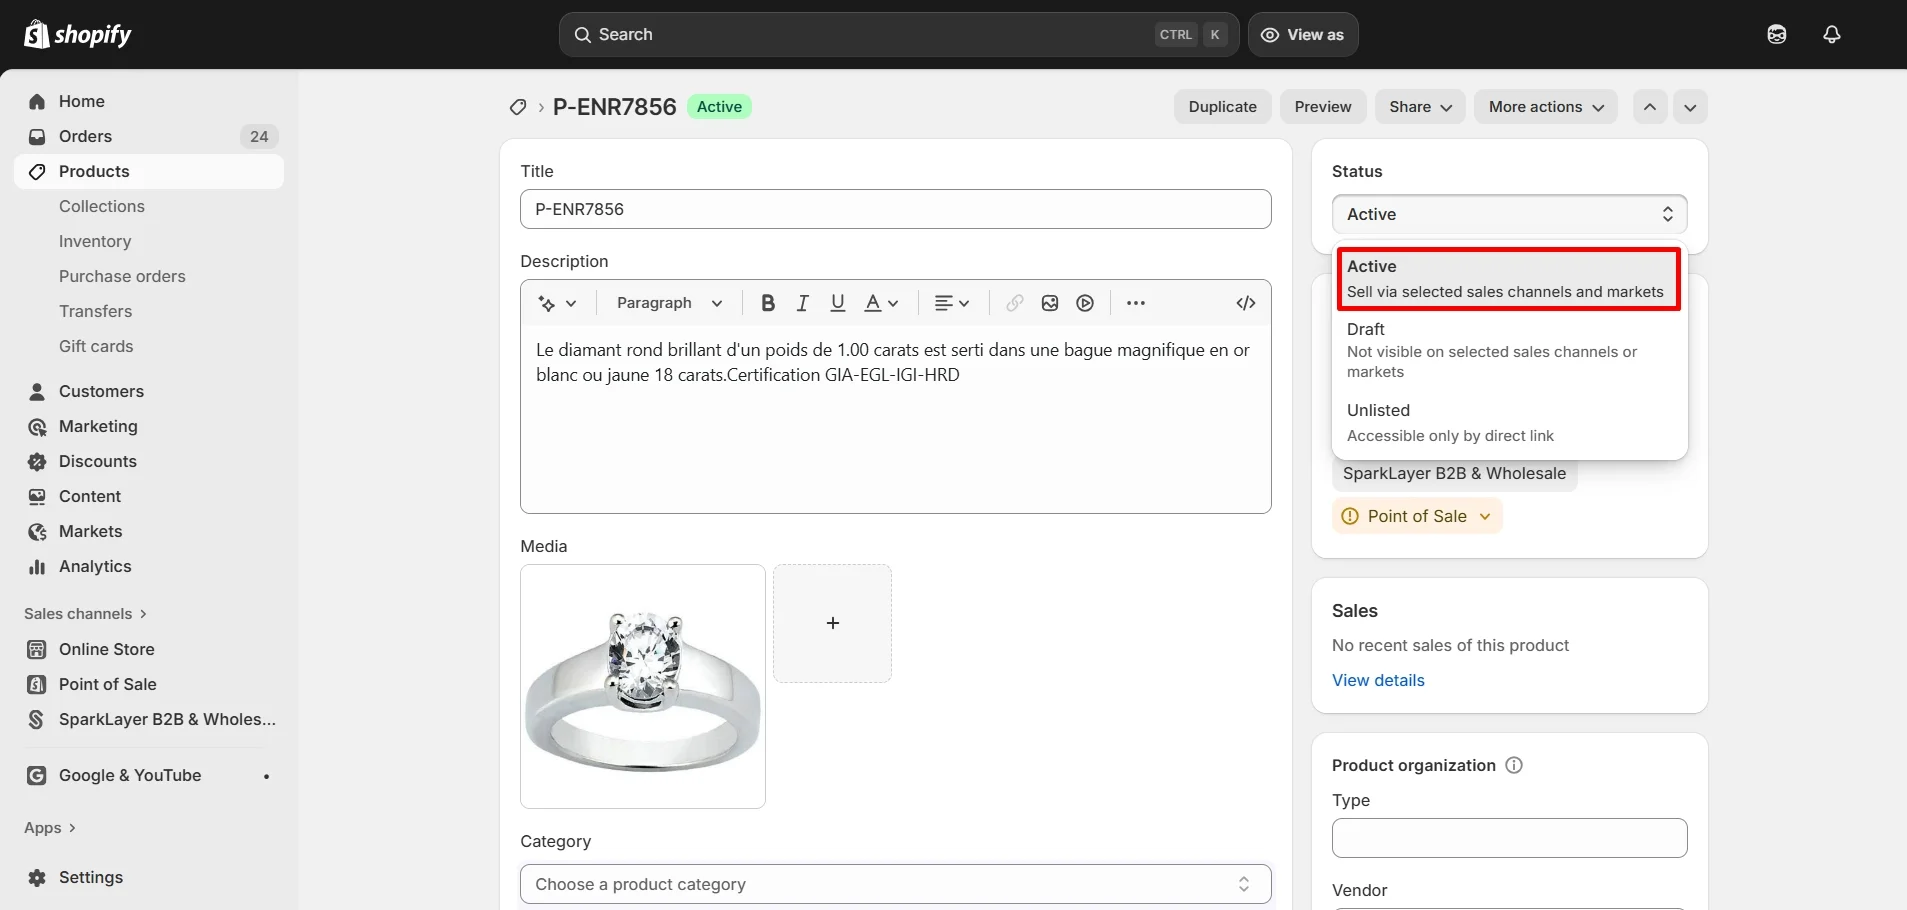Open the notifications bell in the top bar
Viewport: 1907px width, 910px height.
[x=1833, y=34]
